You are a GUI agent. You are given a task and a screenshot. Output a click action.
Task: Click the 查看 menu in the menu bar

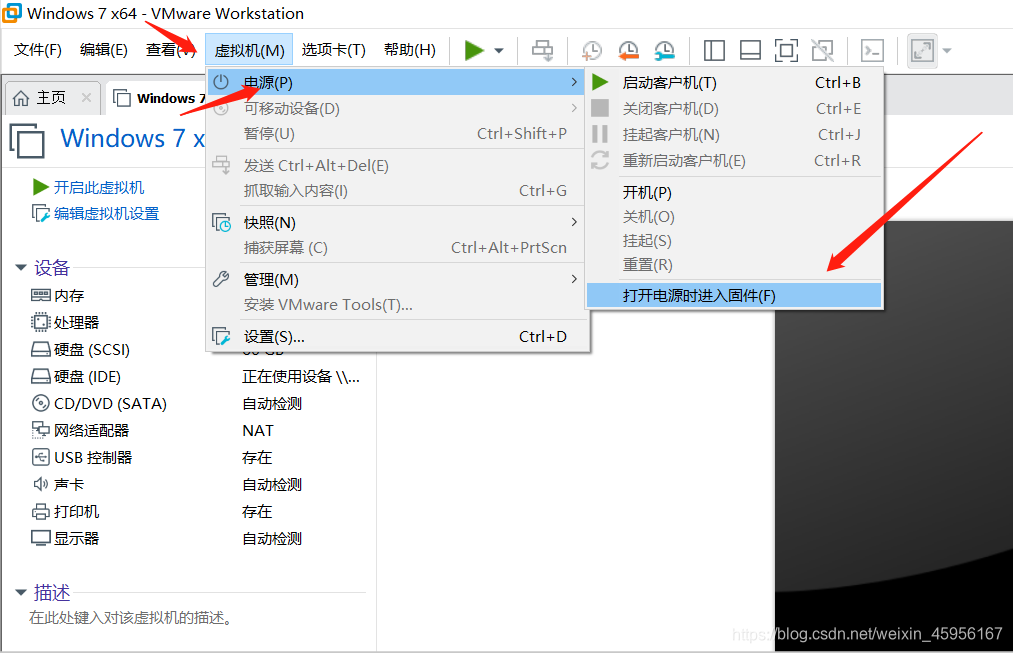pyautogui.click(x=171, y=50)
